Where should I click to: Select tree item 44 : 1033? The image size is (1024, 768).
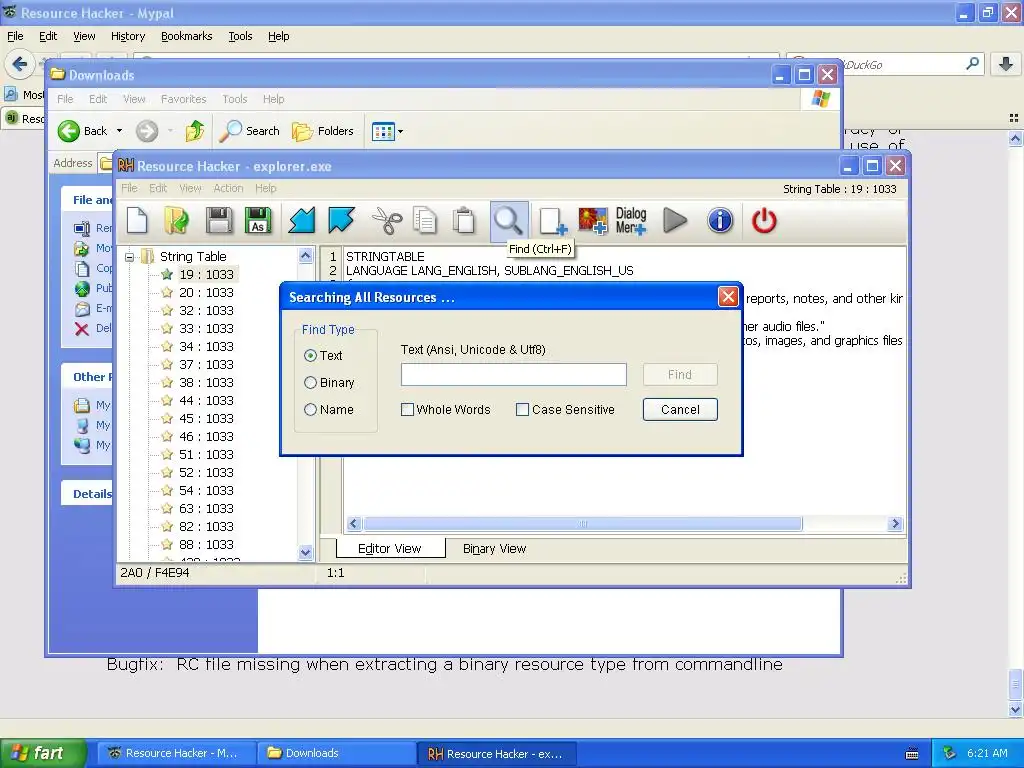click(x=206, y=400)
